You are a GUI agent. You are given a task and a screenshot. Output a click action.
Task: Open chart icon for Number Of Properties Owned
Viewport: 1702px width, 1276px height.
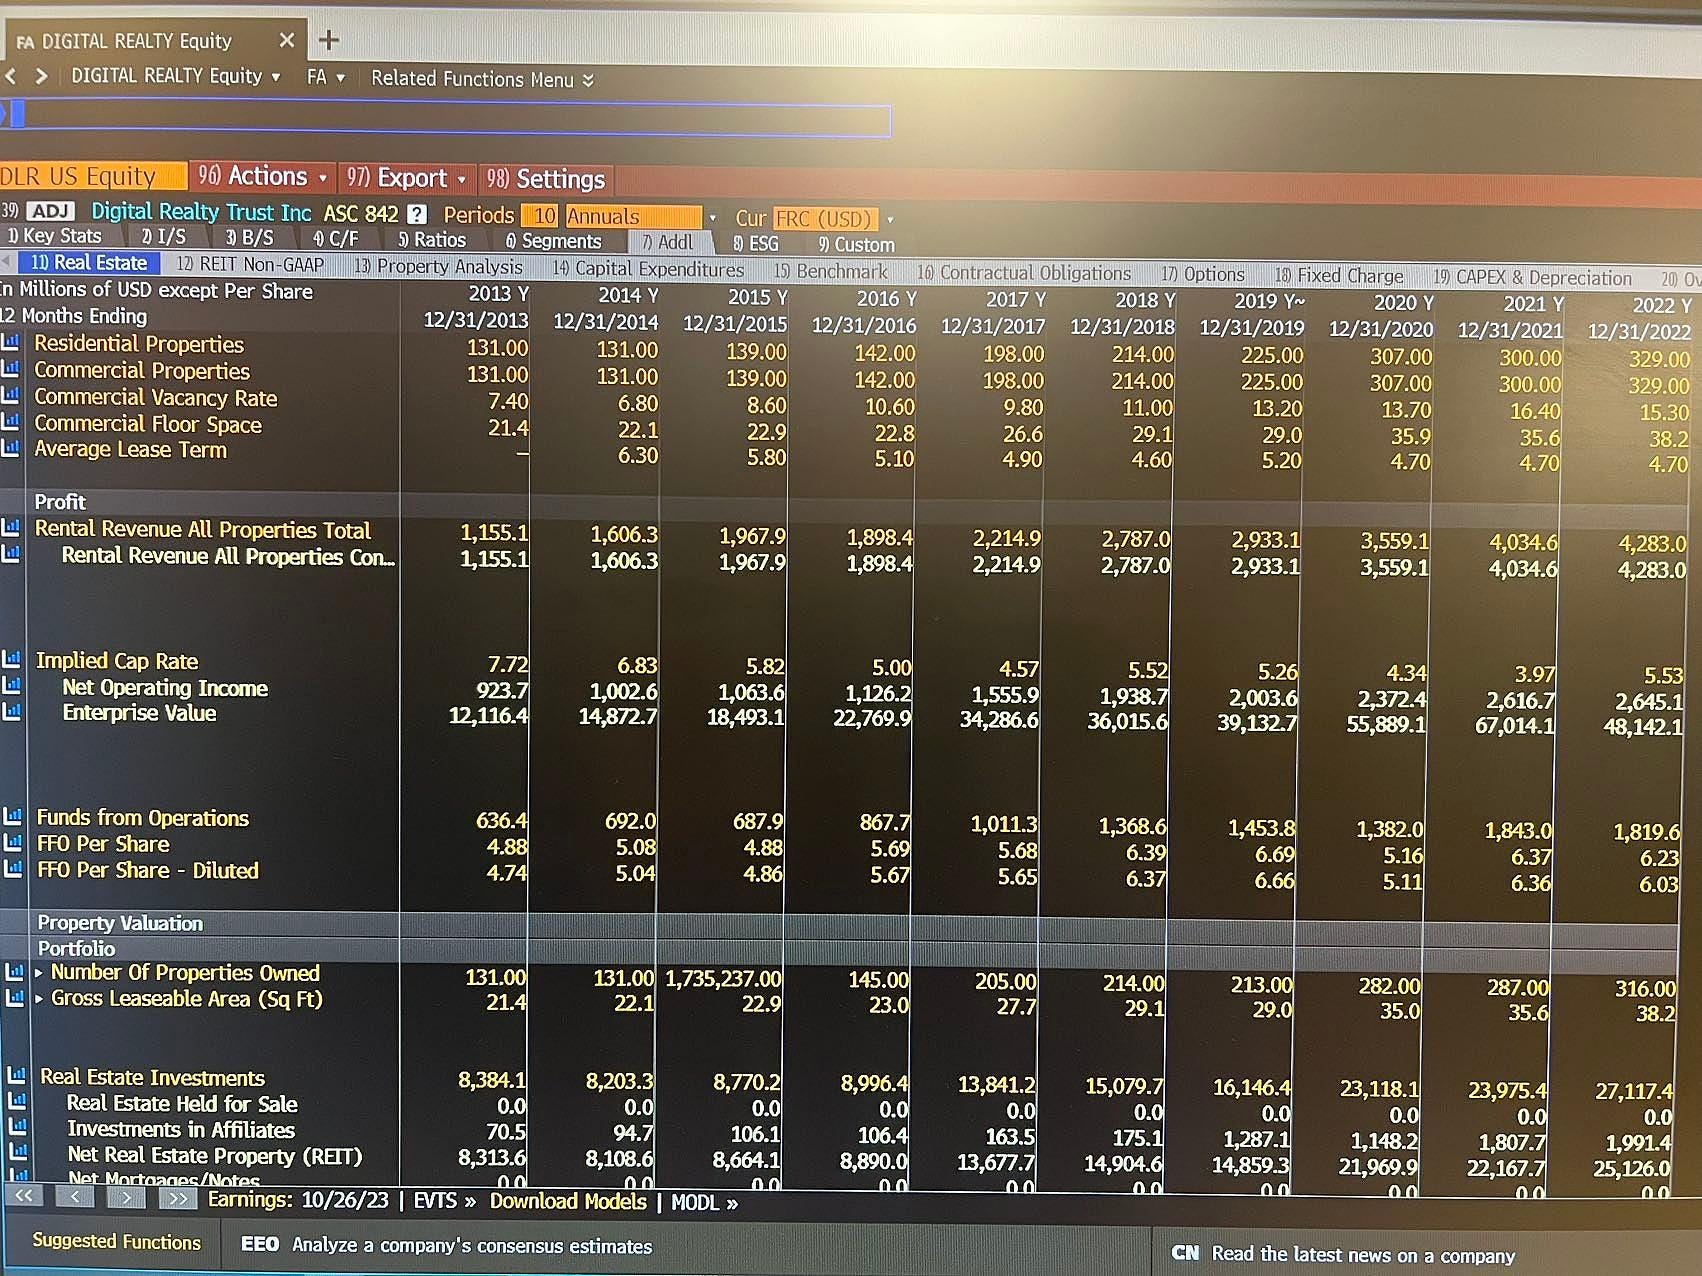[14, 971]
